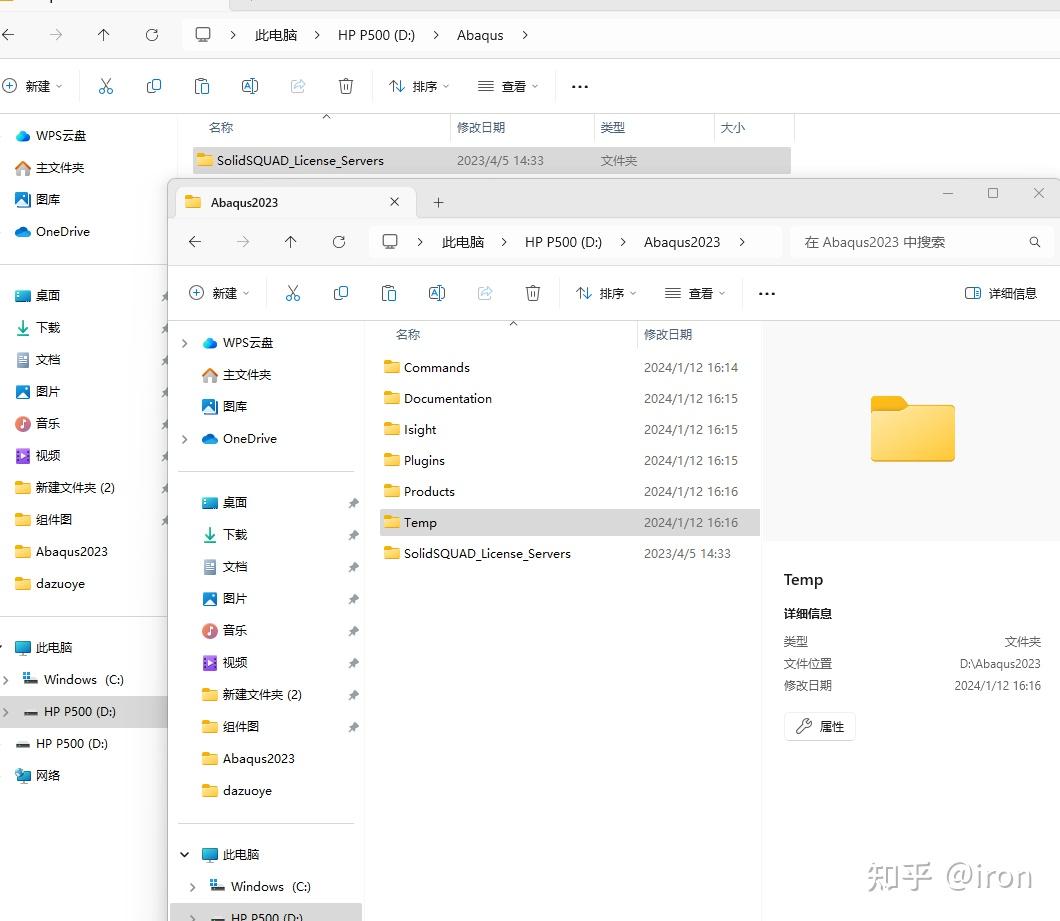Open 排序 dropdown in rear Abaqus window
Viewport: 1060px width, 921px height.
coord(419,86)
